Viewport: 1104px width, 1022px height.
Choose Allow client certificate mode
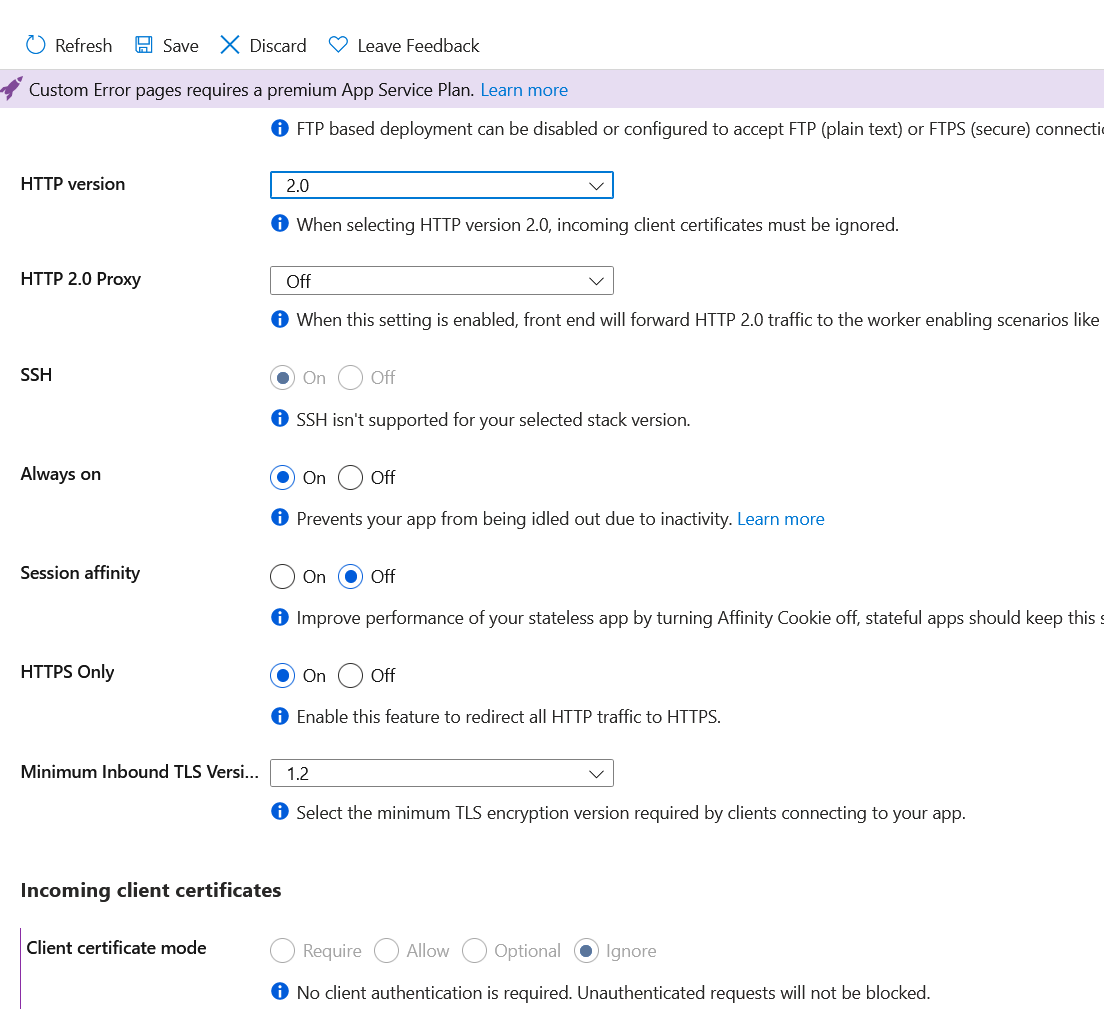386,950
